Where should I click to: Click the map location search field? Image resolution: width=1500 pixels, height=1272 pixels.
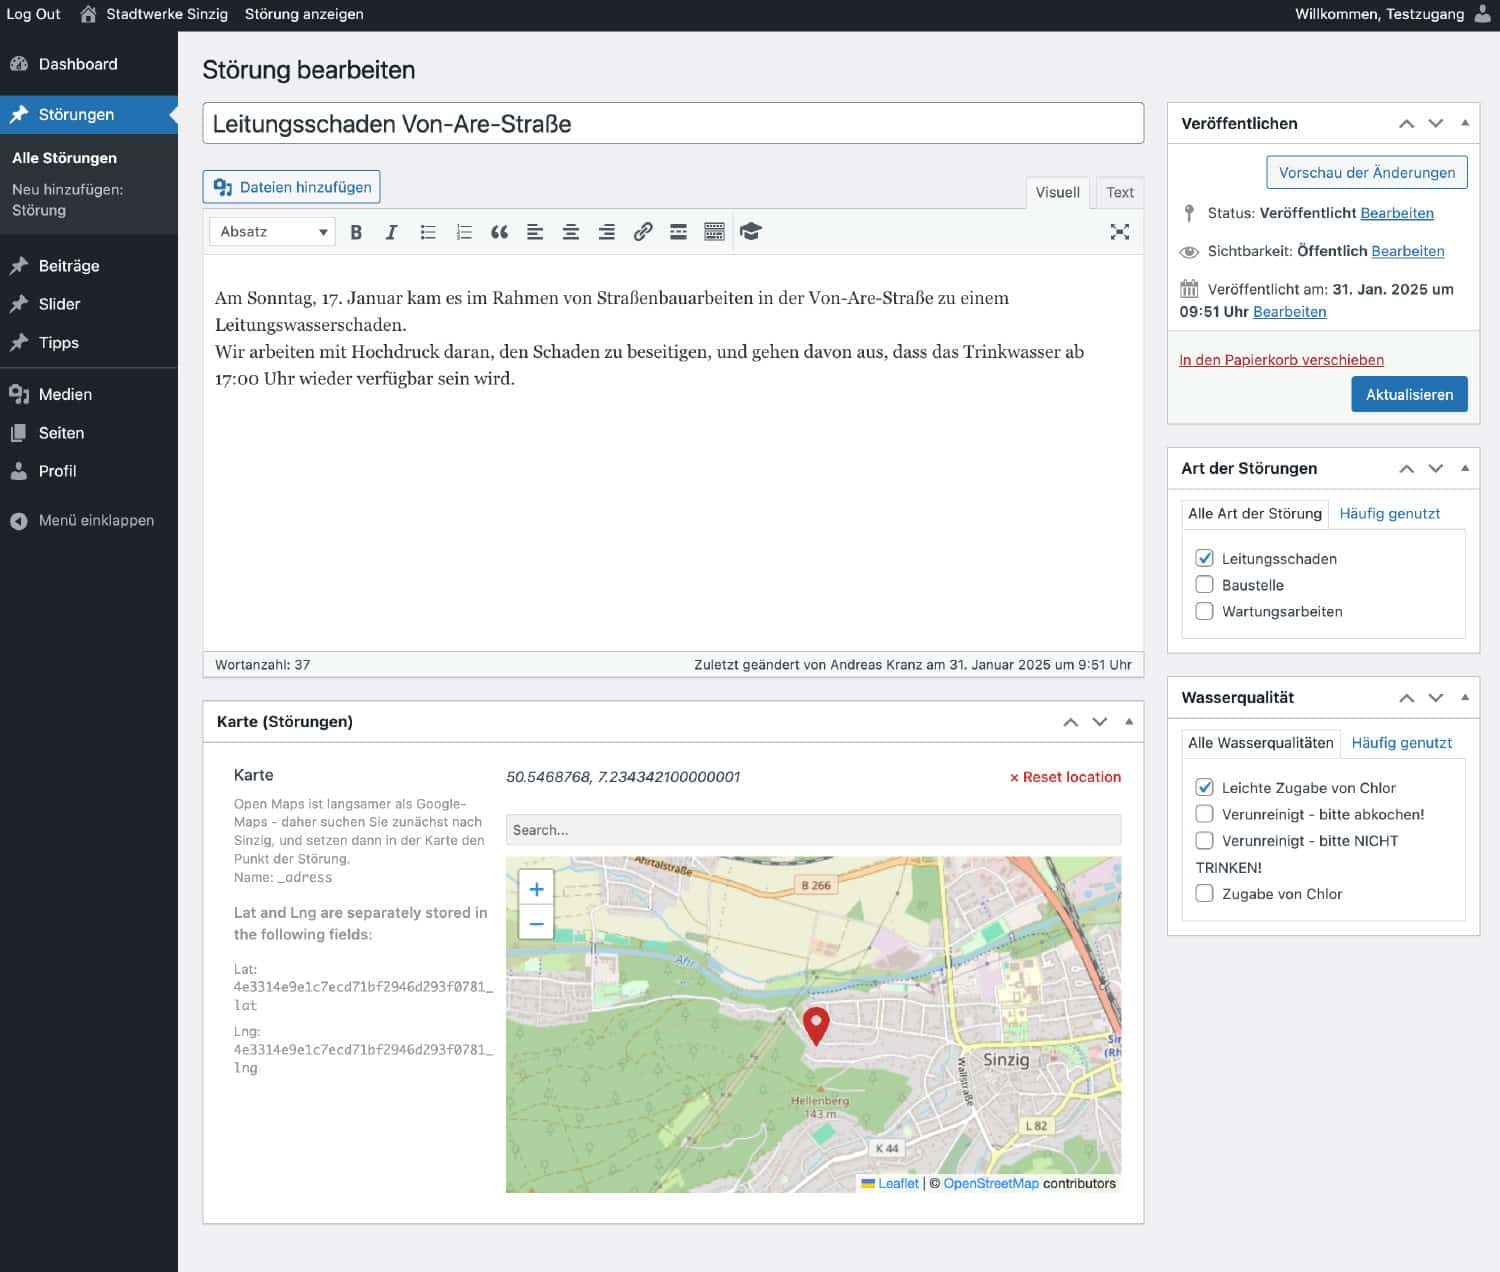[x=812, y=830]
